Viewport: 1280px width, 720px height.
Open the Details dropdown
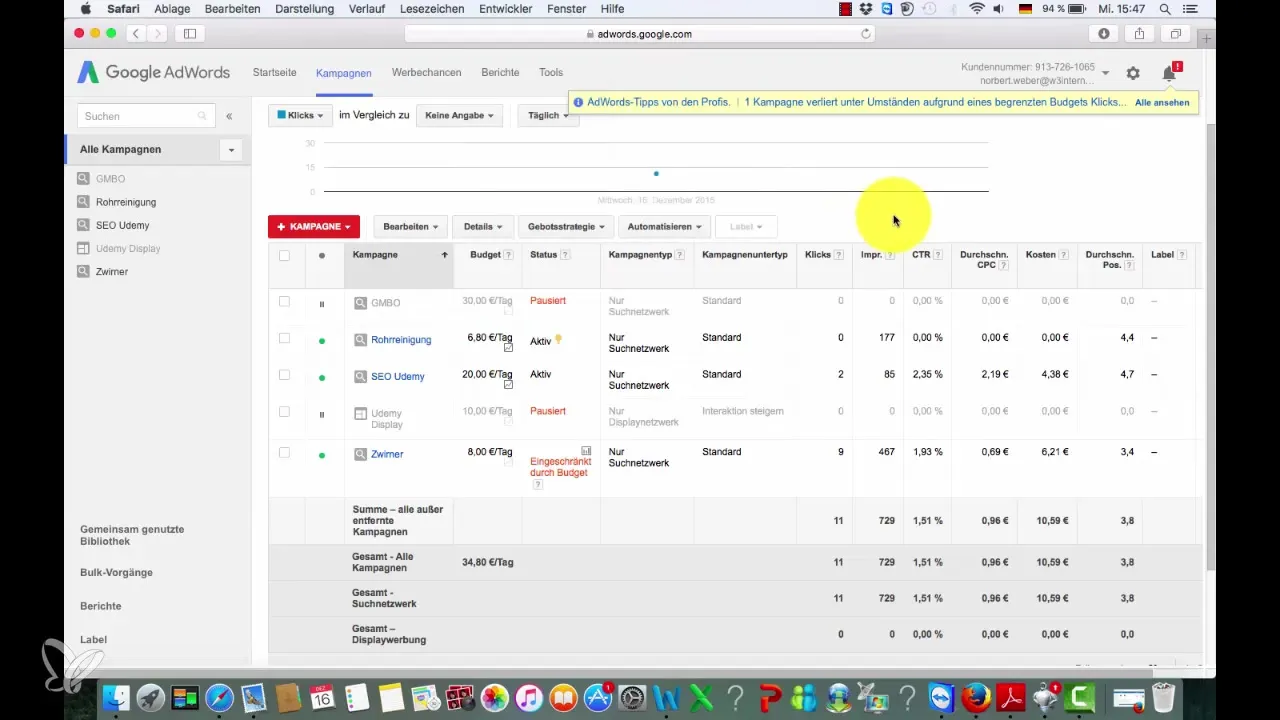[x=482, y=226]
